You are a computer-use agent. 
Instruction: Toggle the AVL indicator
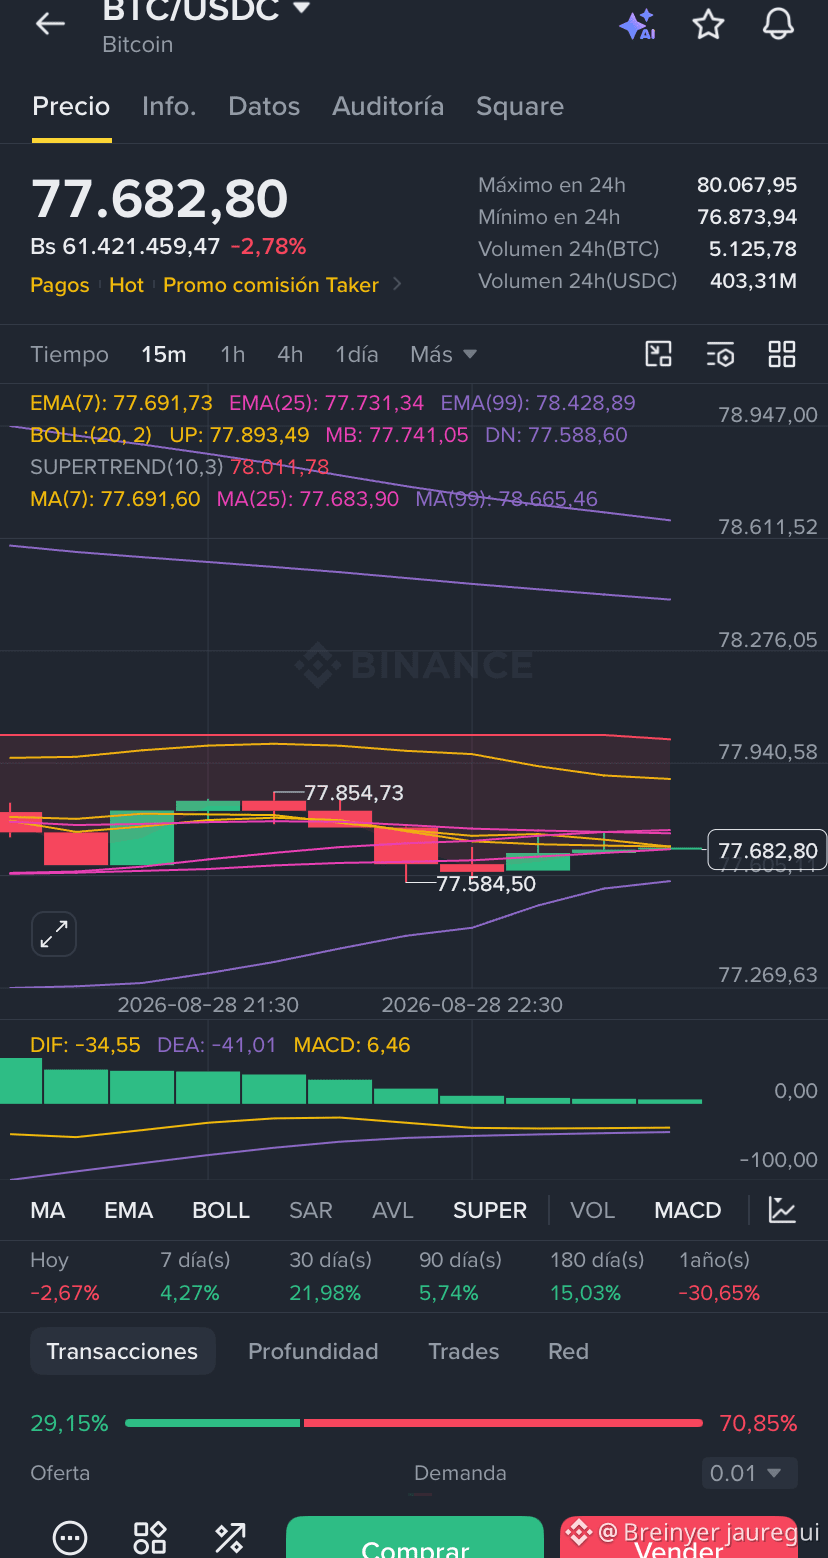(x=393, y=1210)
